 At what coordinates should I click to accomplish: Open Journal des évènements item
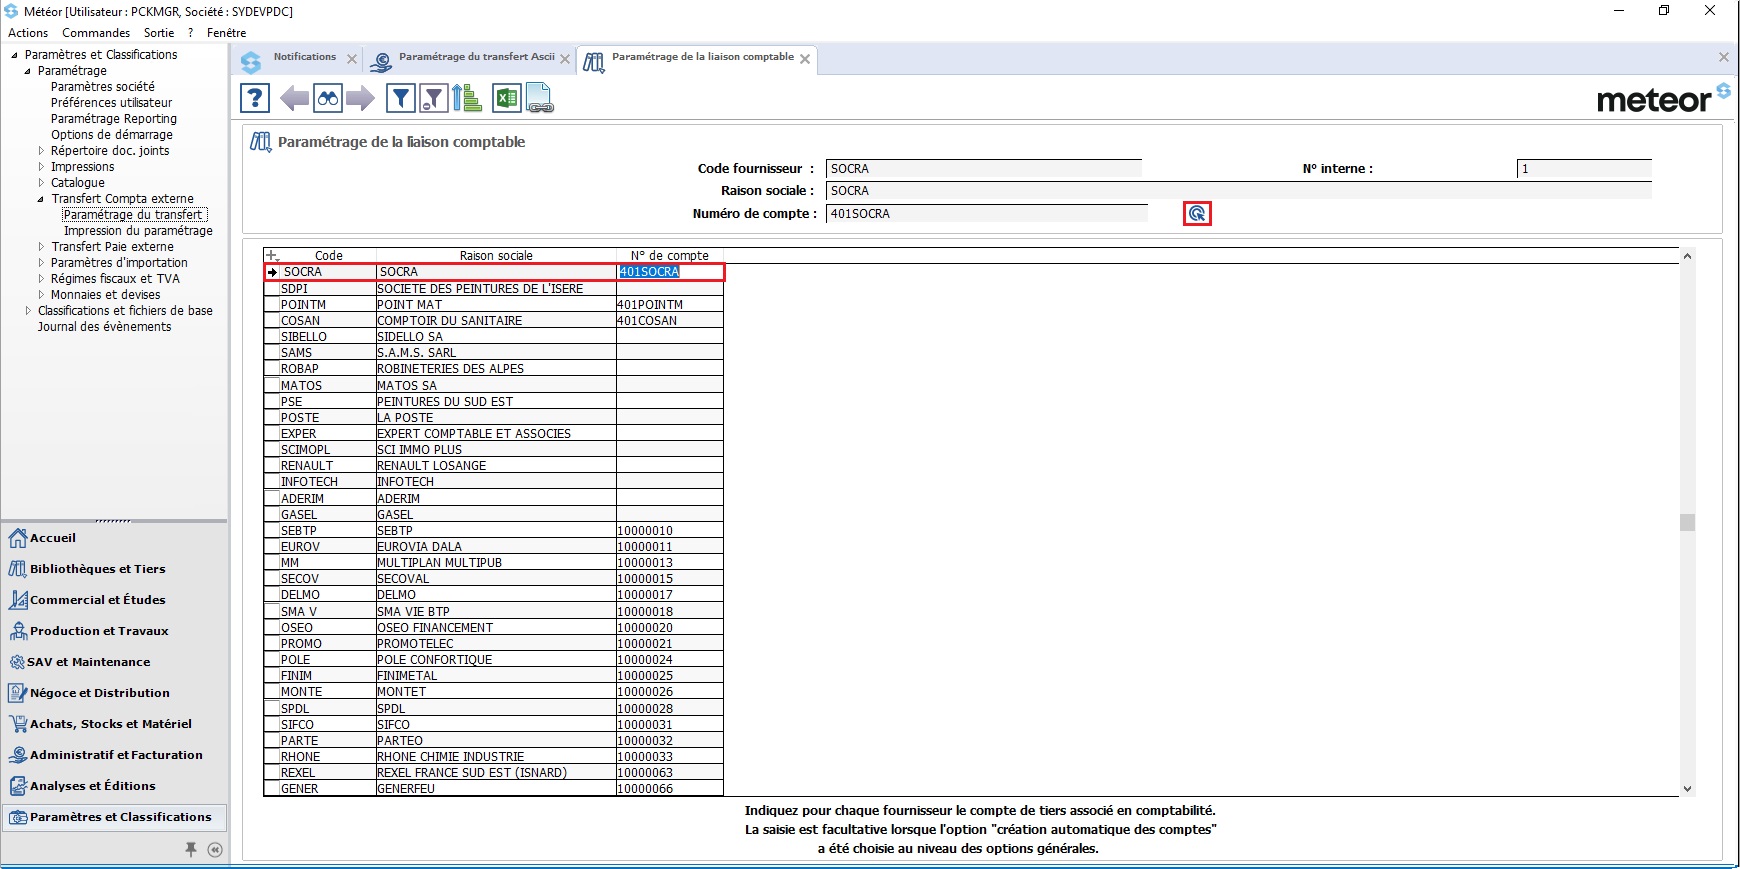(x=104, y=327)
